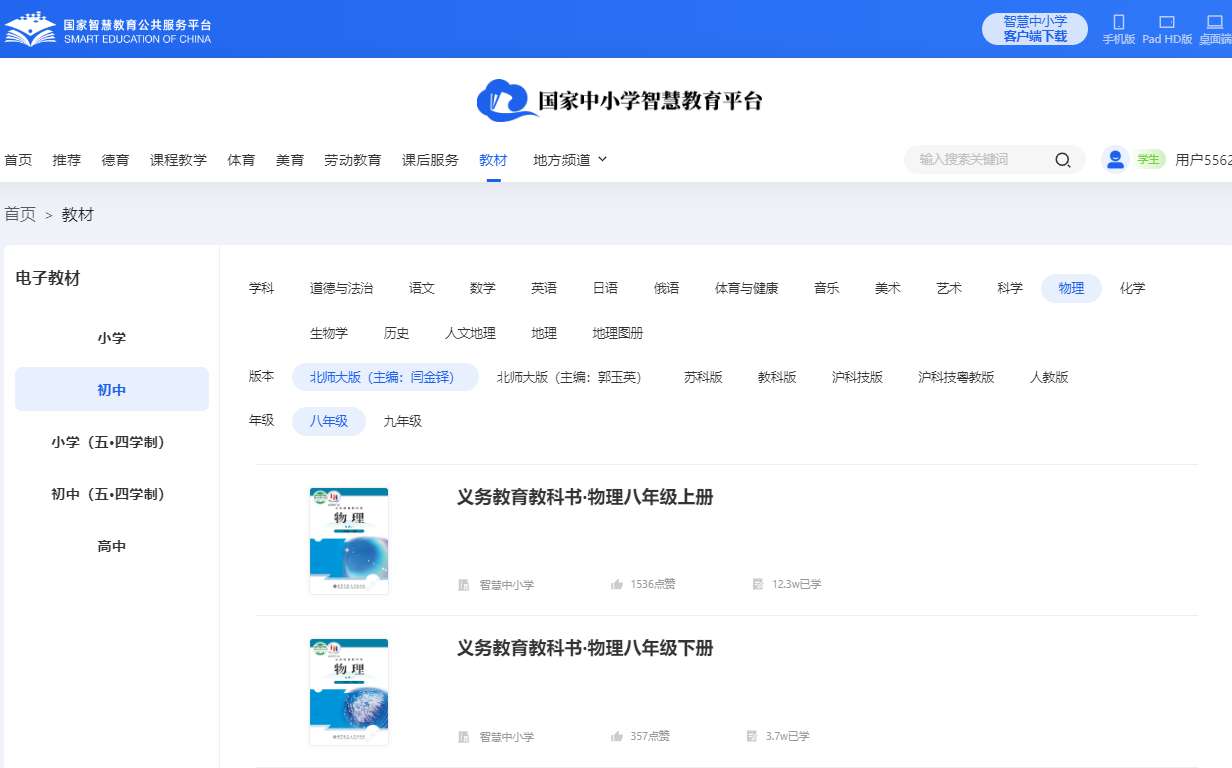This screenshot has height=768, width=1232.
Task: Choose the 艺术 subject
Action: point(949,288)
